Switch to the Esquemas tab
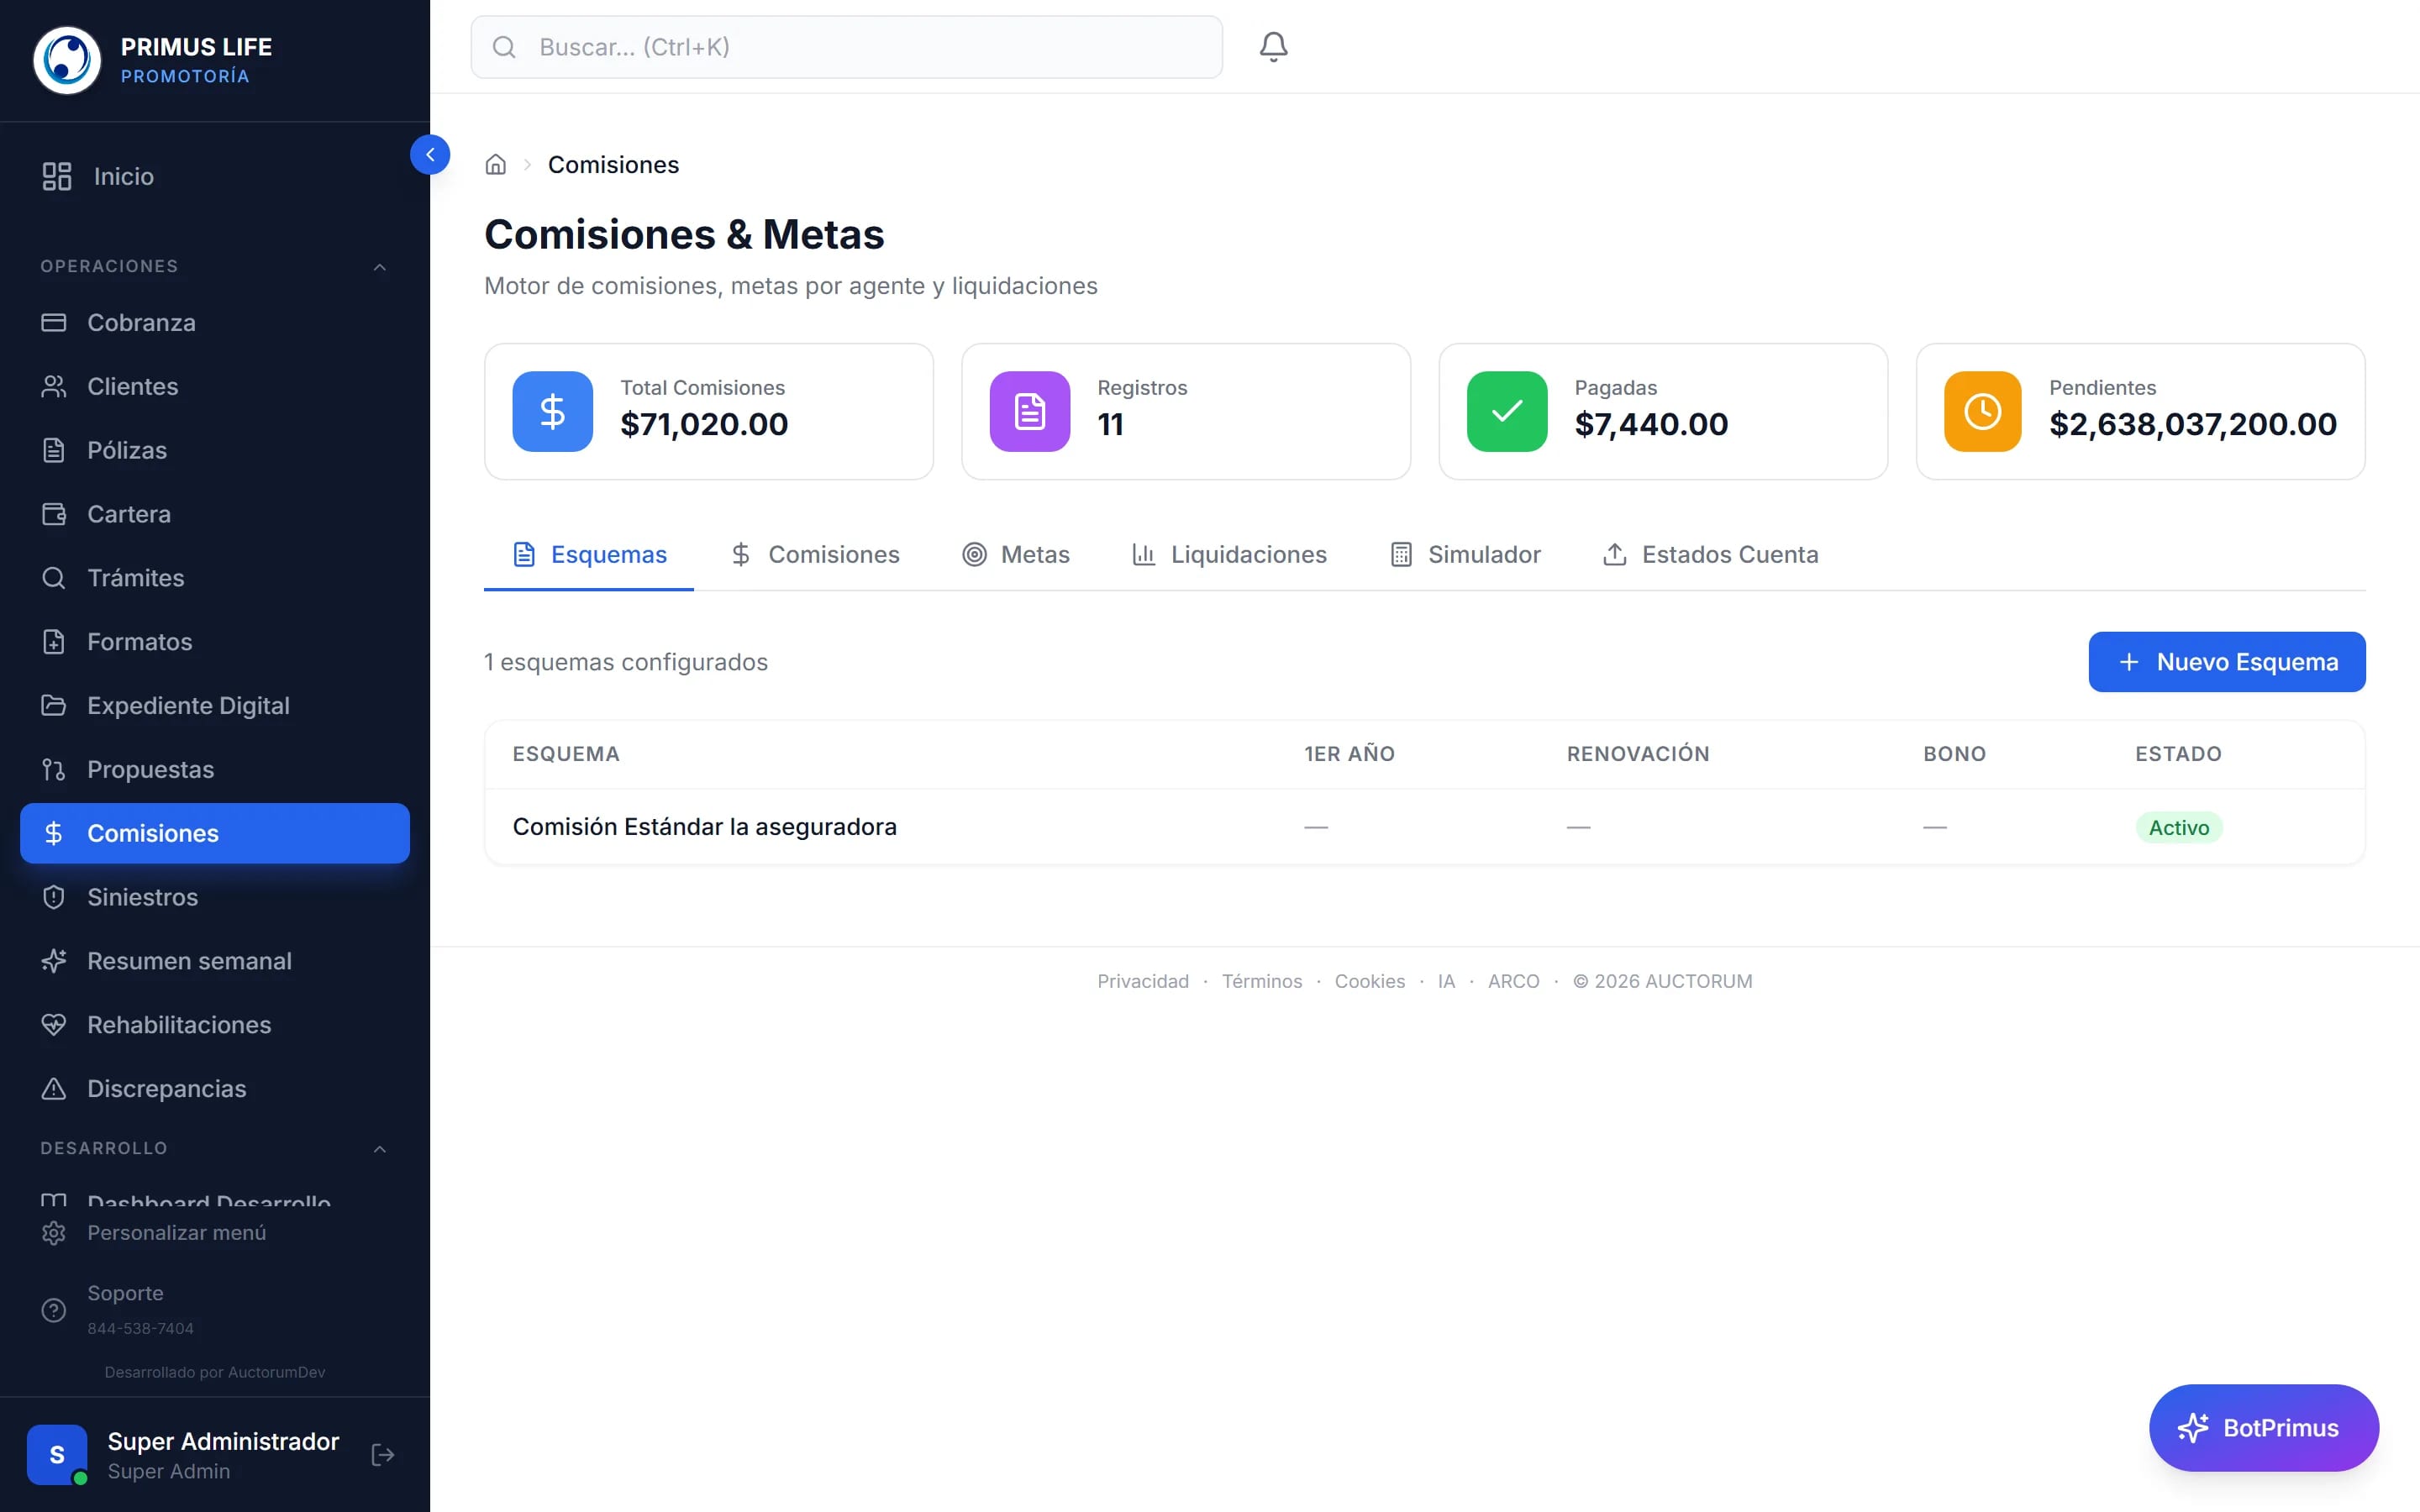Viewport: 2420px width, 1512px height. click(589, 555)
